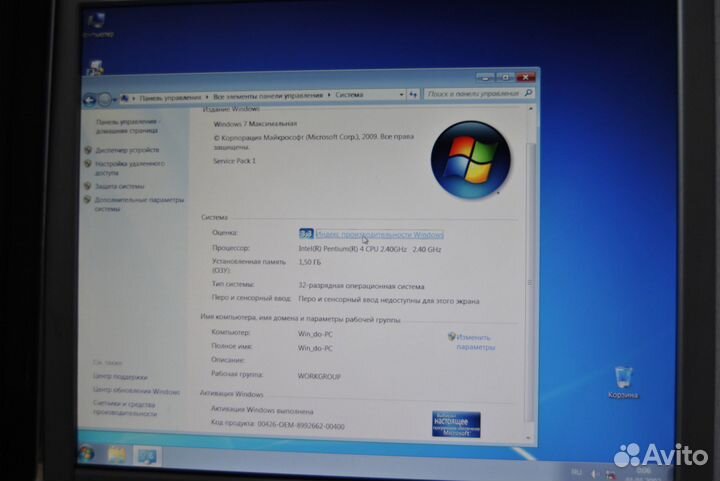
Task: Expand arrow after Панель управления breadcrumb
Action: (x=207, y=97)
